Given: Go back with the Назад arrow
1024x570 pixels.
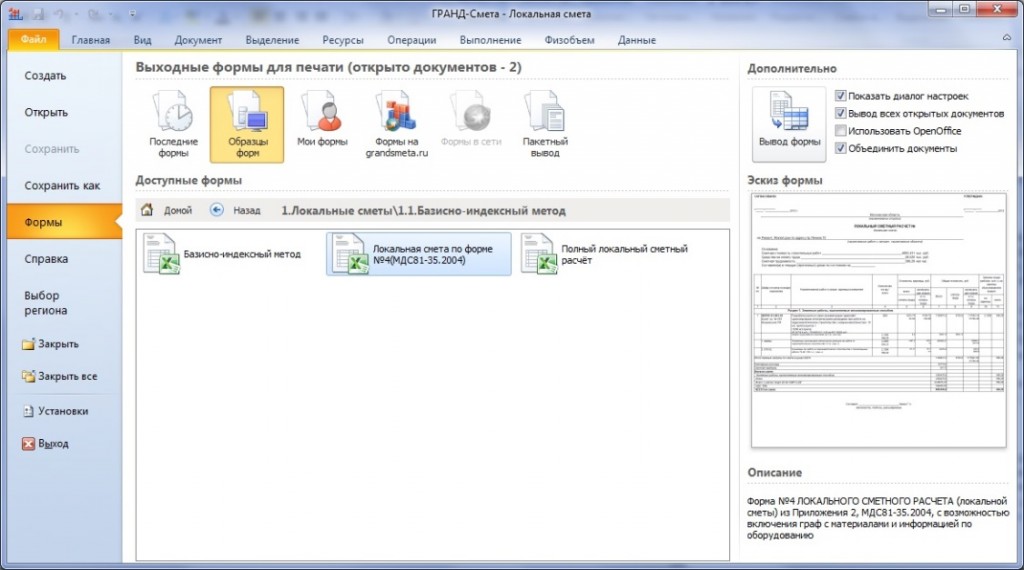Looking at the screenshot, I should click(x=235, y=210).
